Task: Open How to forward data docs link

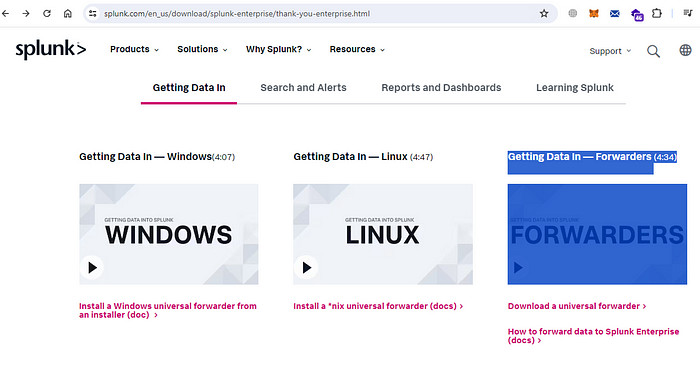Action: (593, 336)
